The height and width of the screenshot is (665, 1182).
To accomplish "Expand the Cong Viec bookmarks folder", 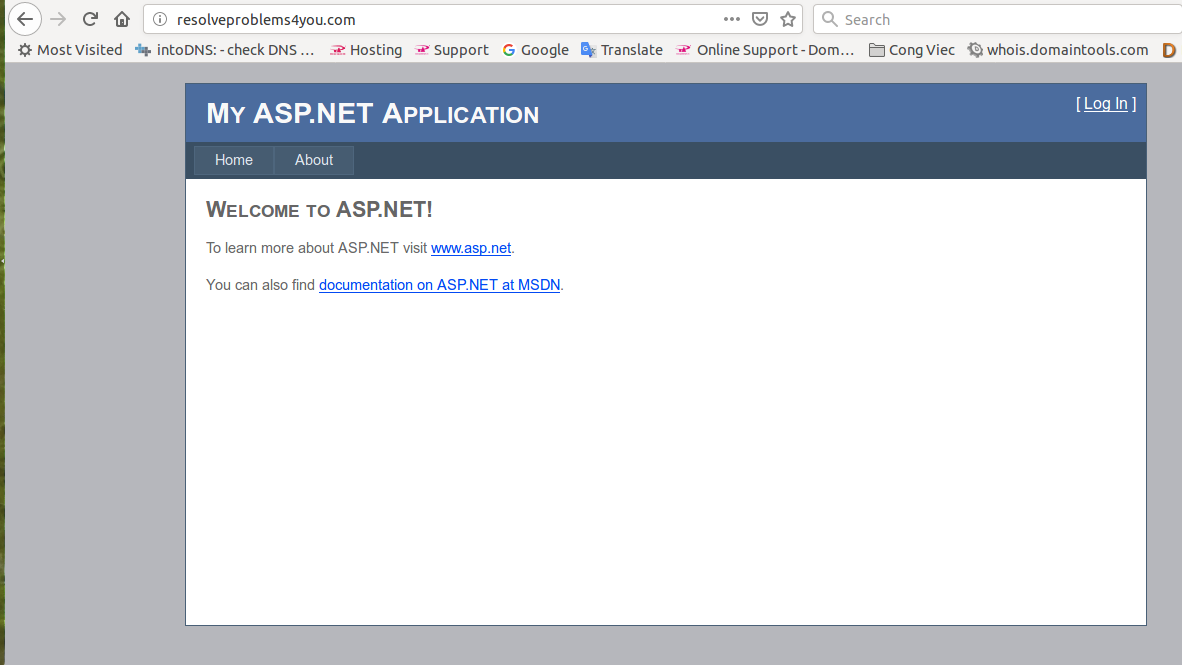I will (x=912, y=50).
